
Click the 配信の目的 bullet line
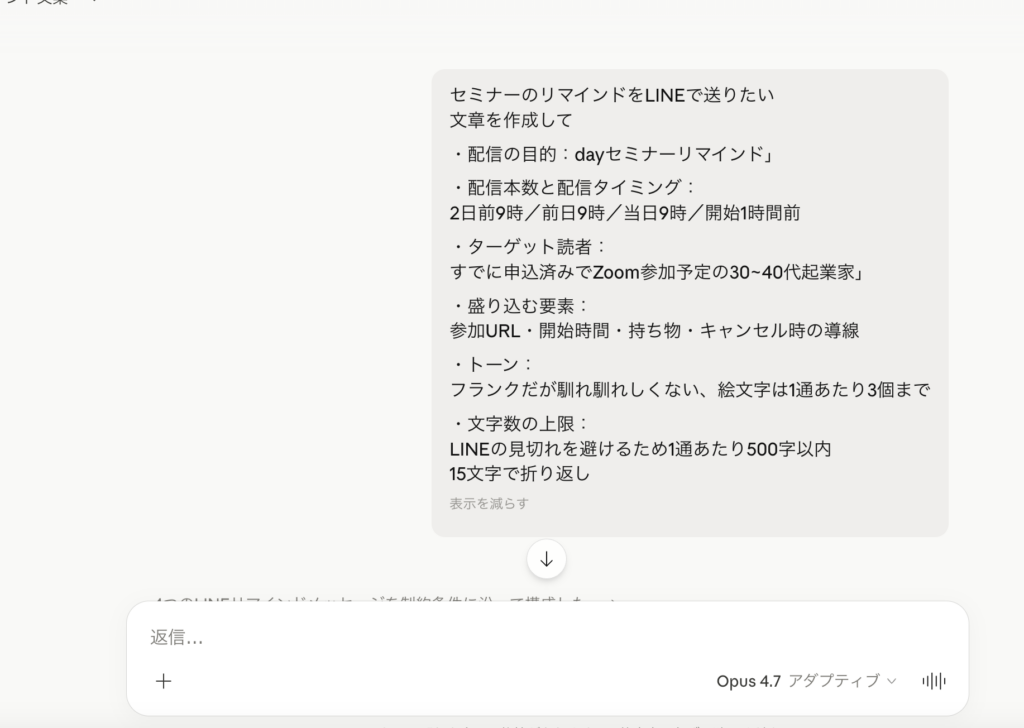click(612, 155)
